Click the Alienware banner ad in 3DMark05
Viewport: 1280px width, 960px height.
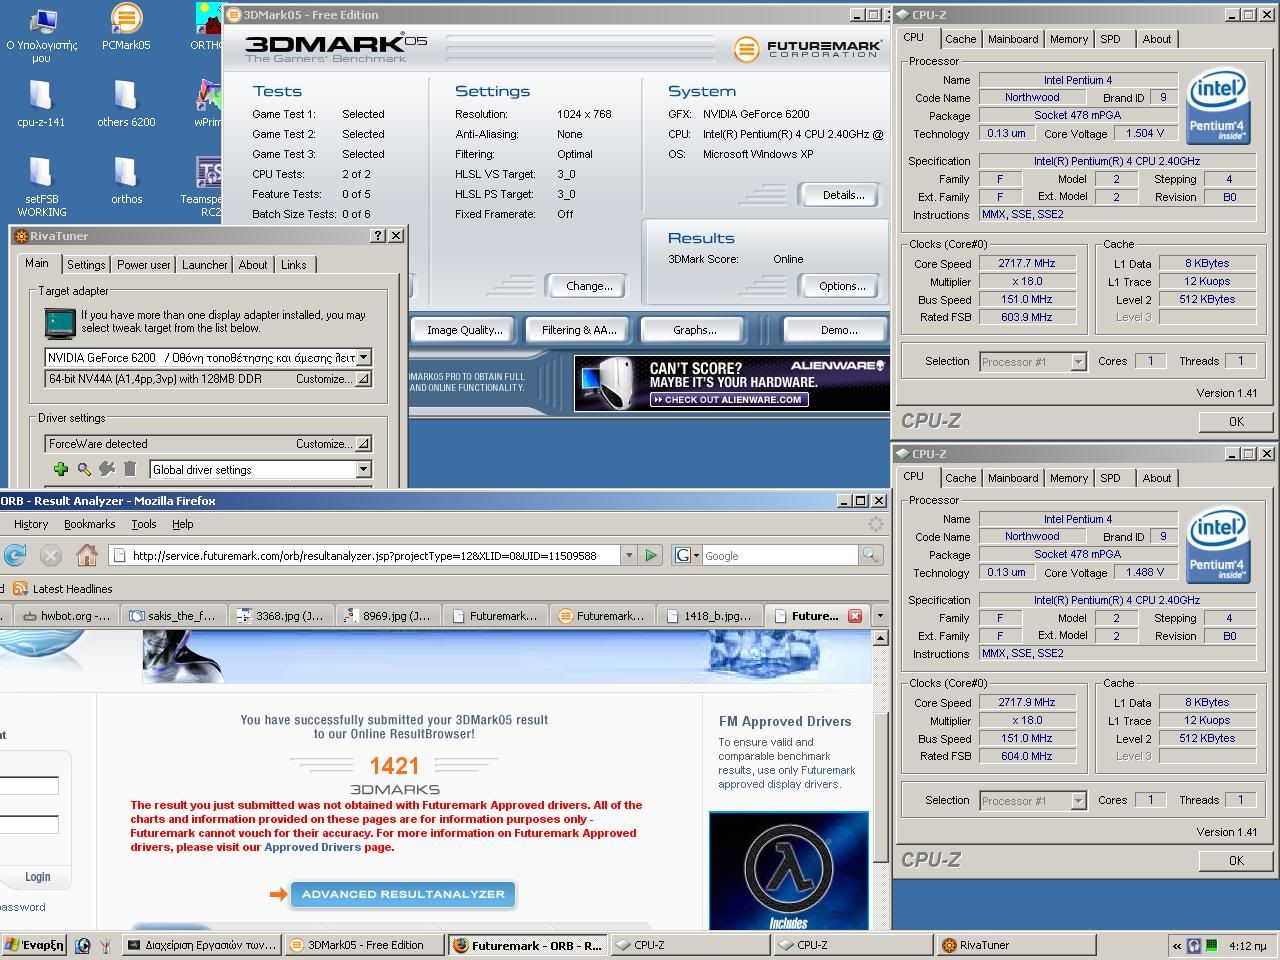coord(731,384)
